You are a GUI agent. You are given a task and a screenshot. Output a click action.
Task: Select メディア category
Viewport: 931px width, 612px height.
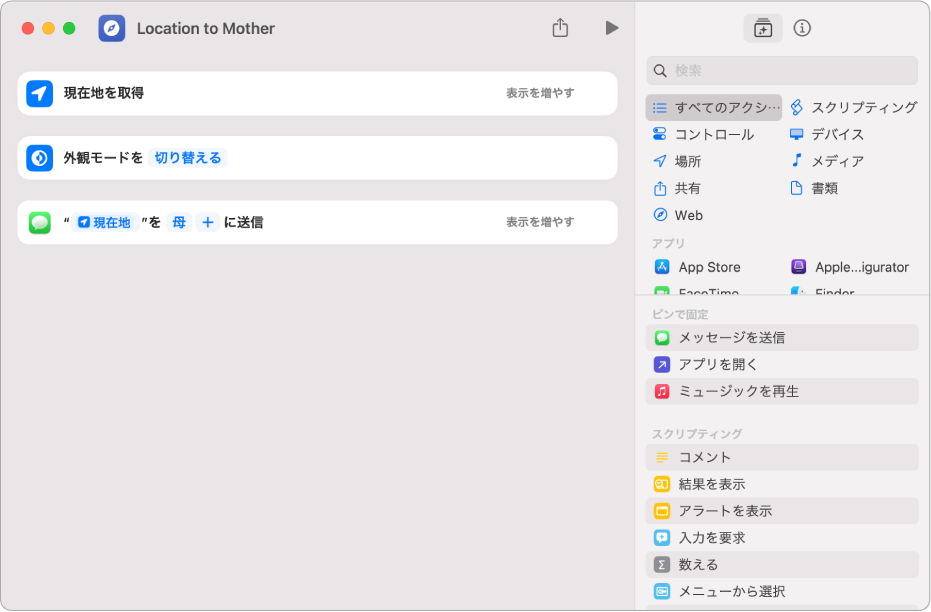click(826, 161)
